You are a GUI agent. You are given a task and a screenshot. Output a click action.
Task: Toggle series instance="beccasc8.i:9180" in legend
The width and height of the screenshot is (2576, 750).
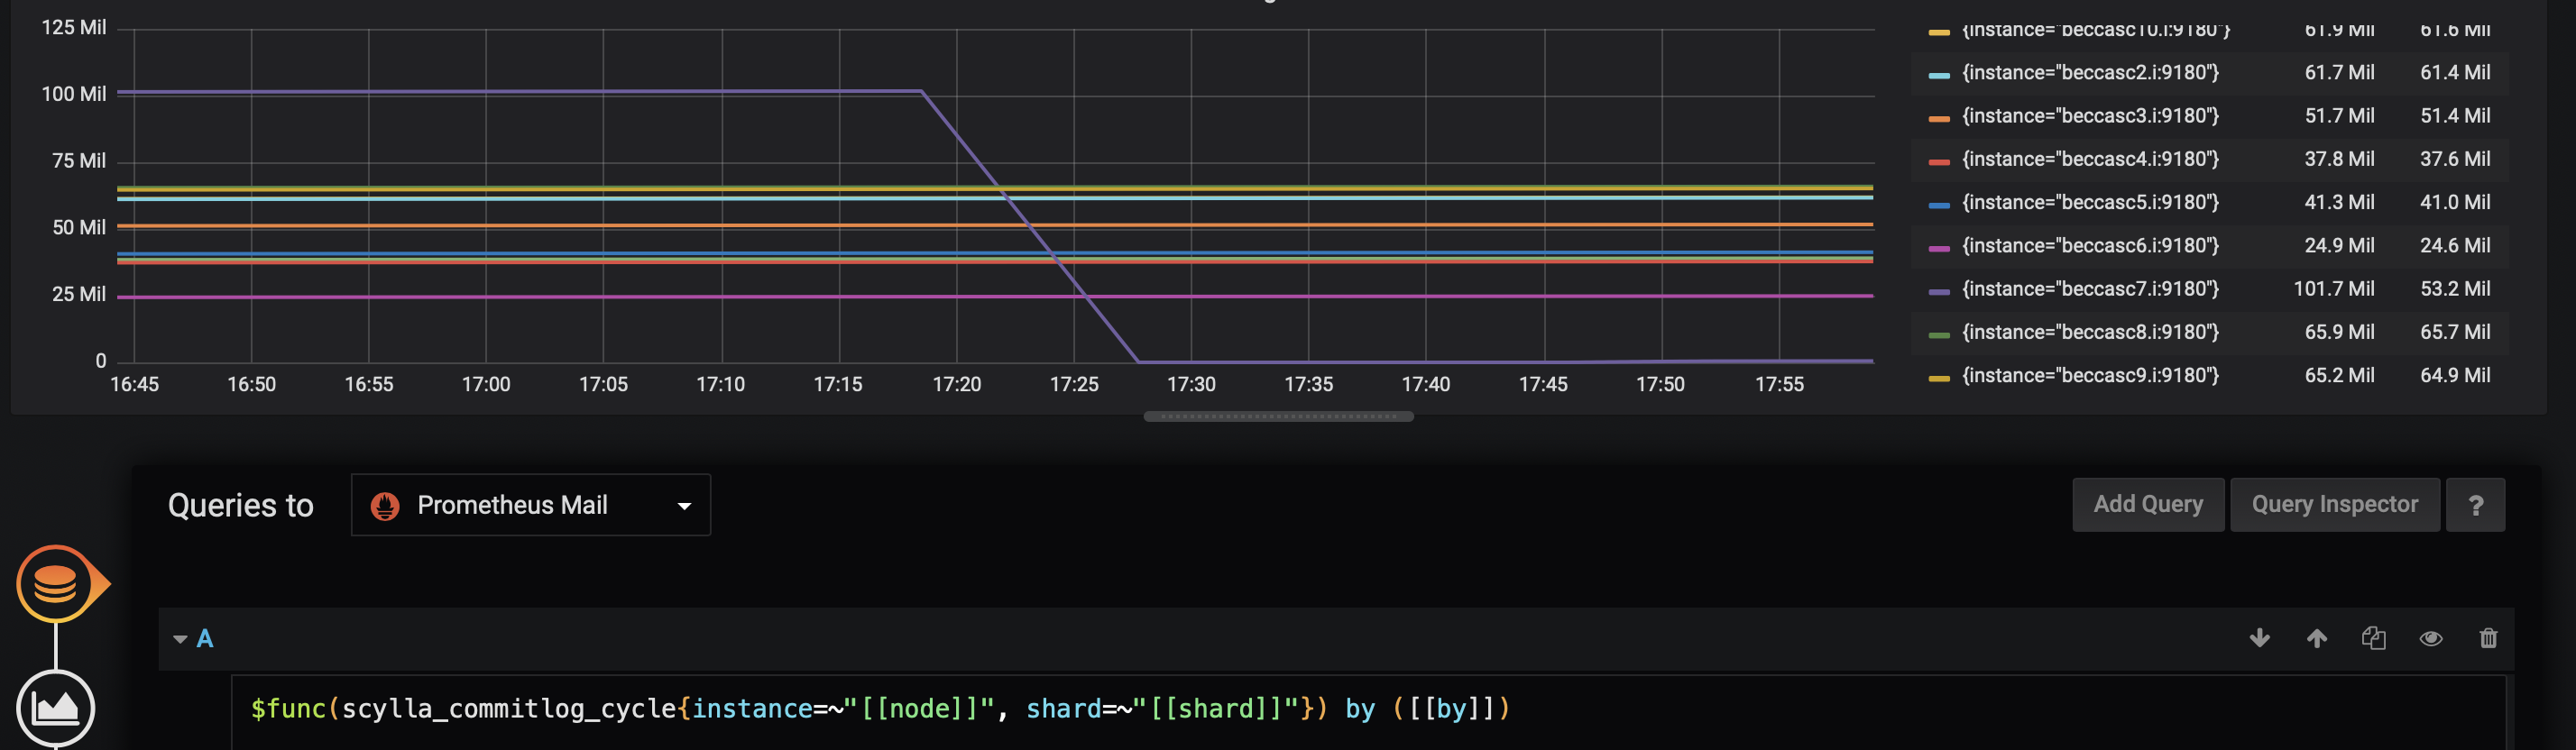pos(2090,332)
